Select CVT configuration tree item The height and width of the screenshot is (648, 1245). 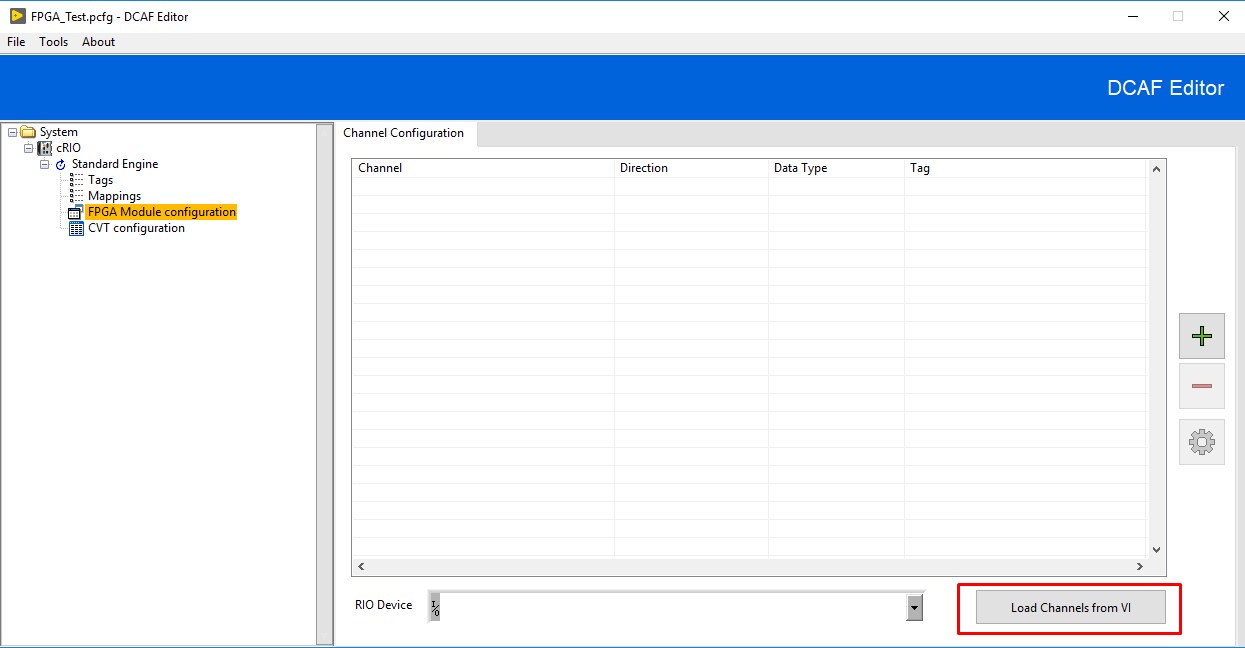click(x=136, y=228)
